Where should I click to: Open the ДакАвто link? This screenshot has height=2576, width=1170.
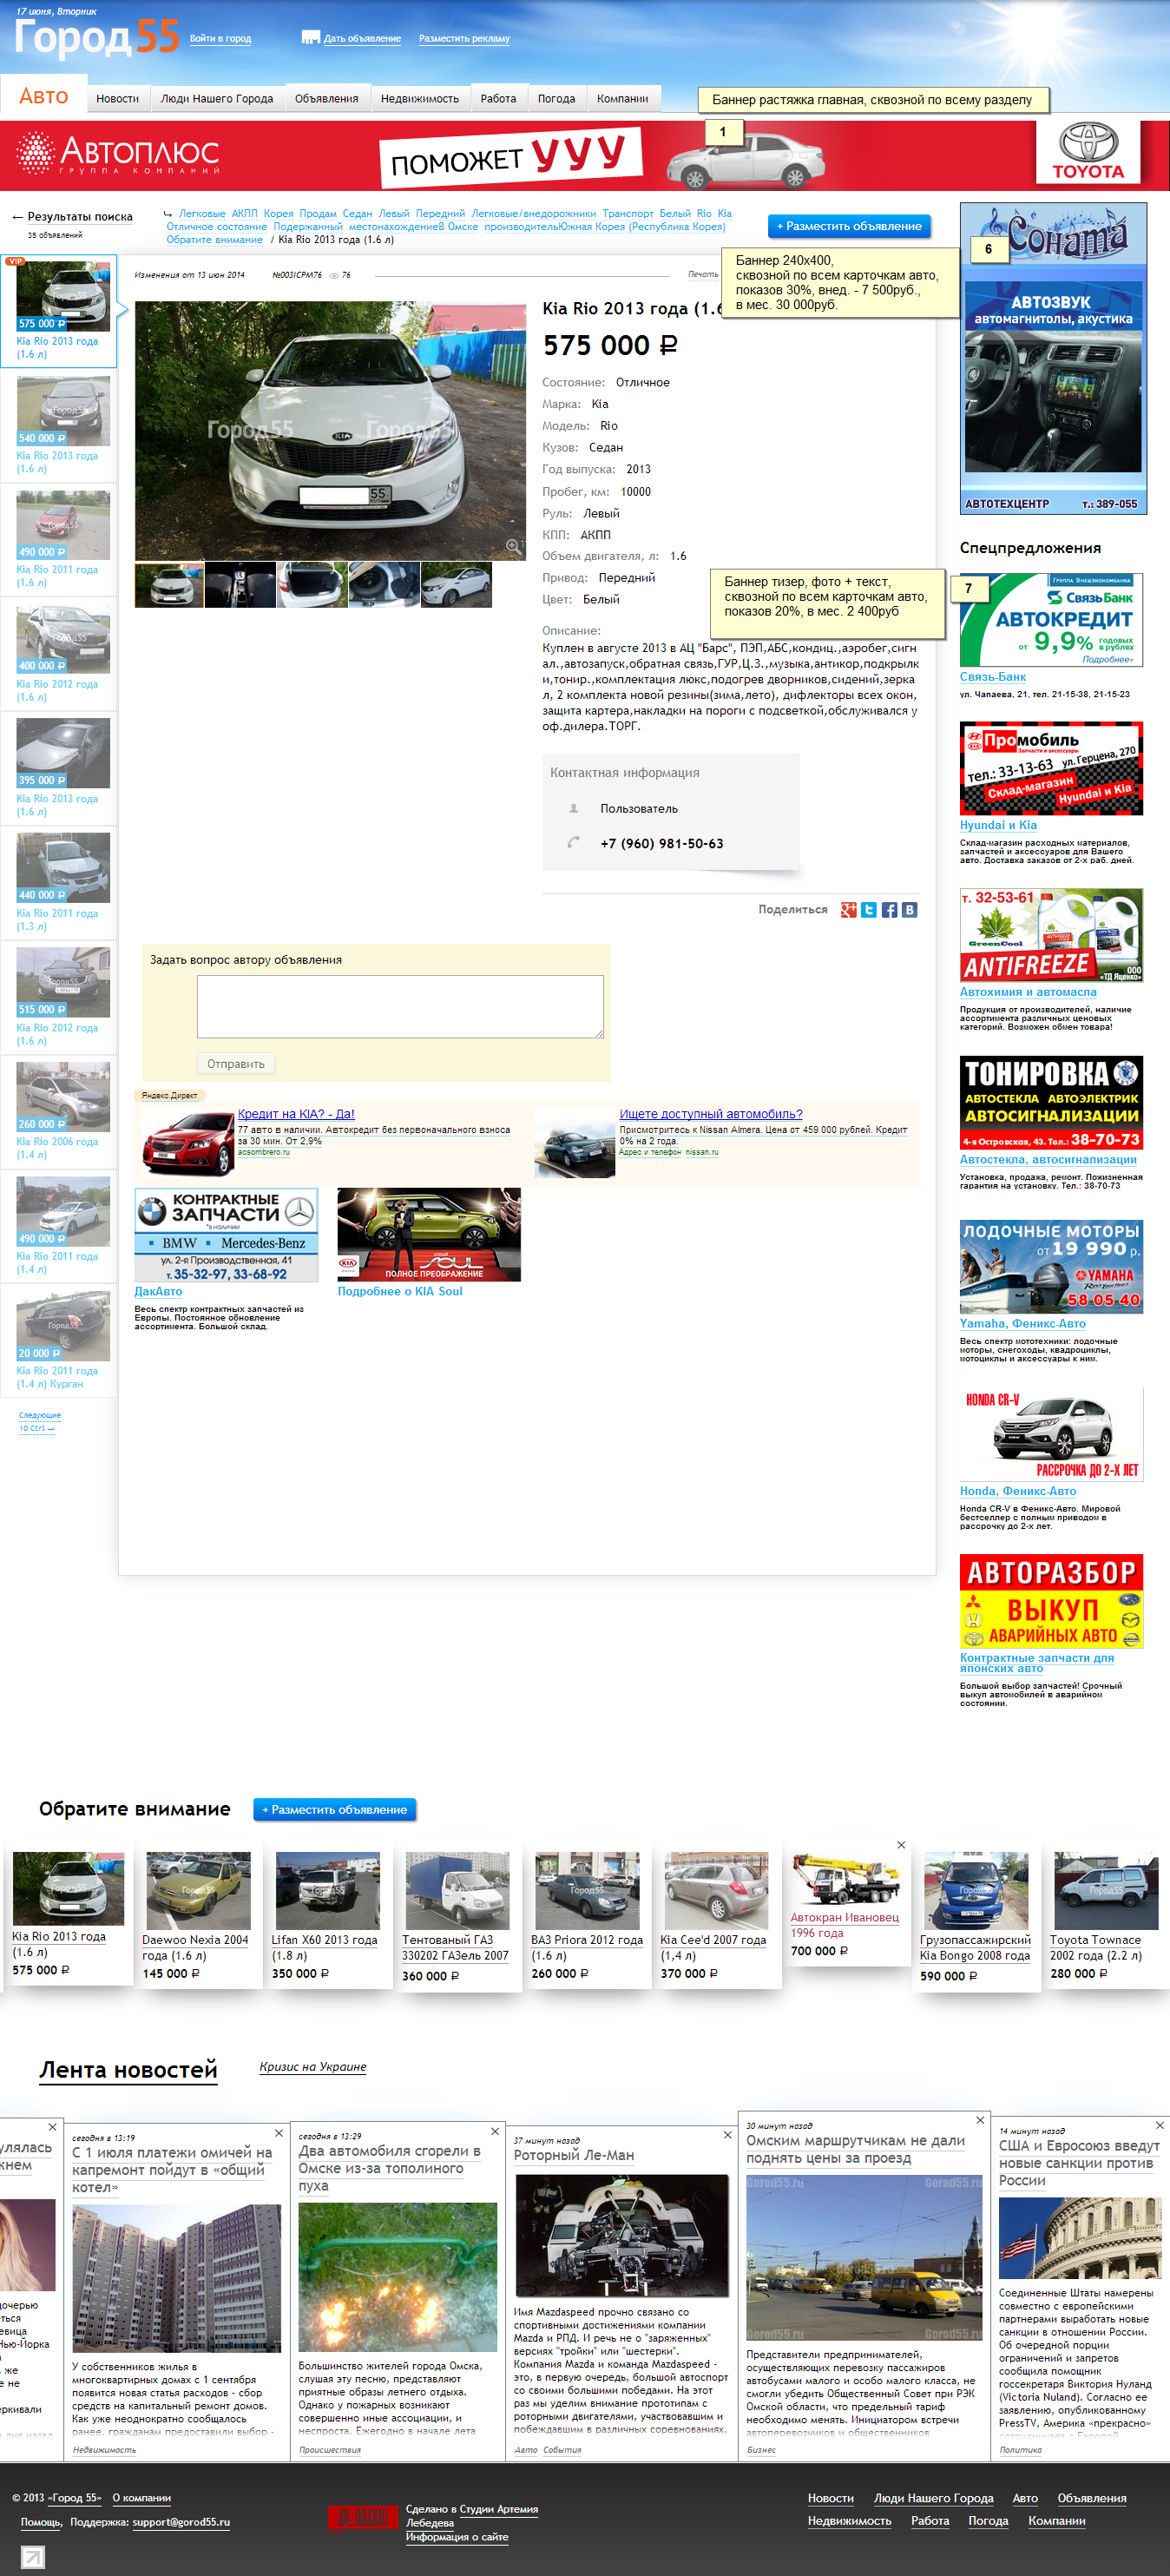pos(158,1291)
